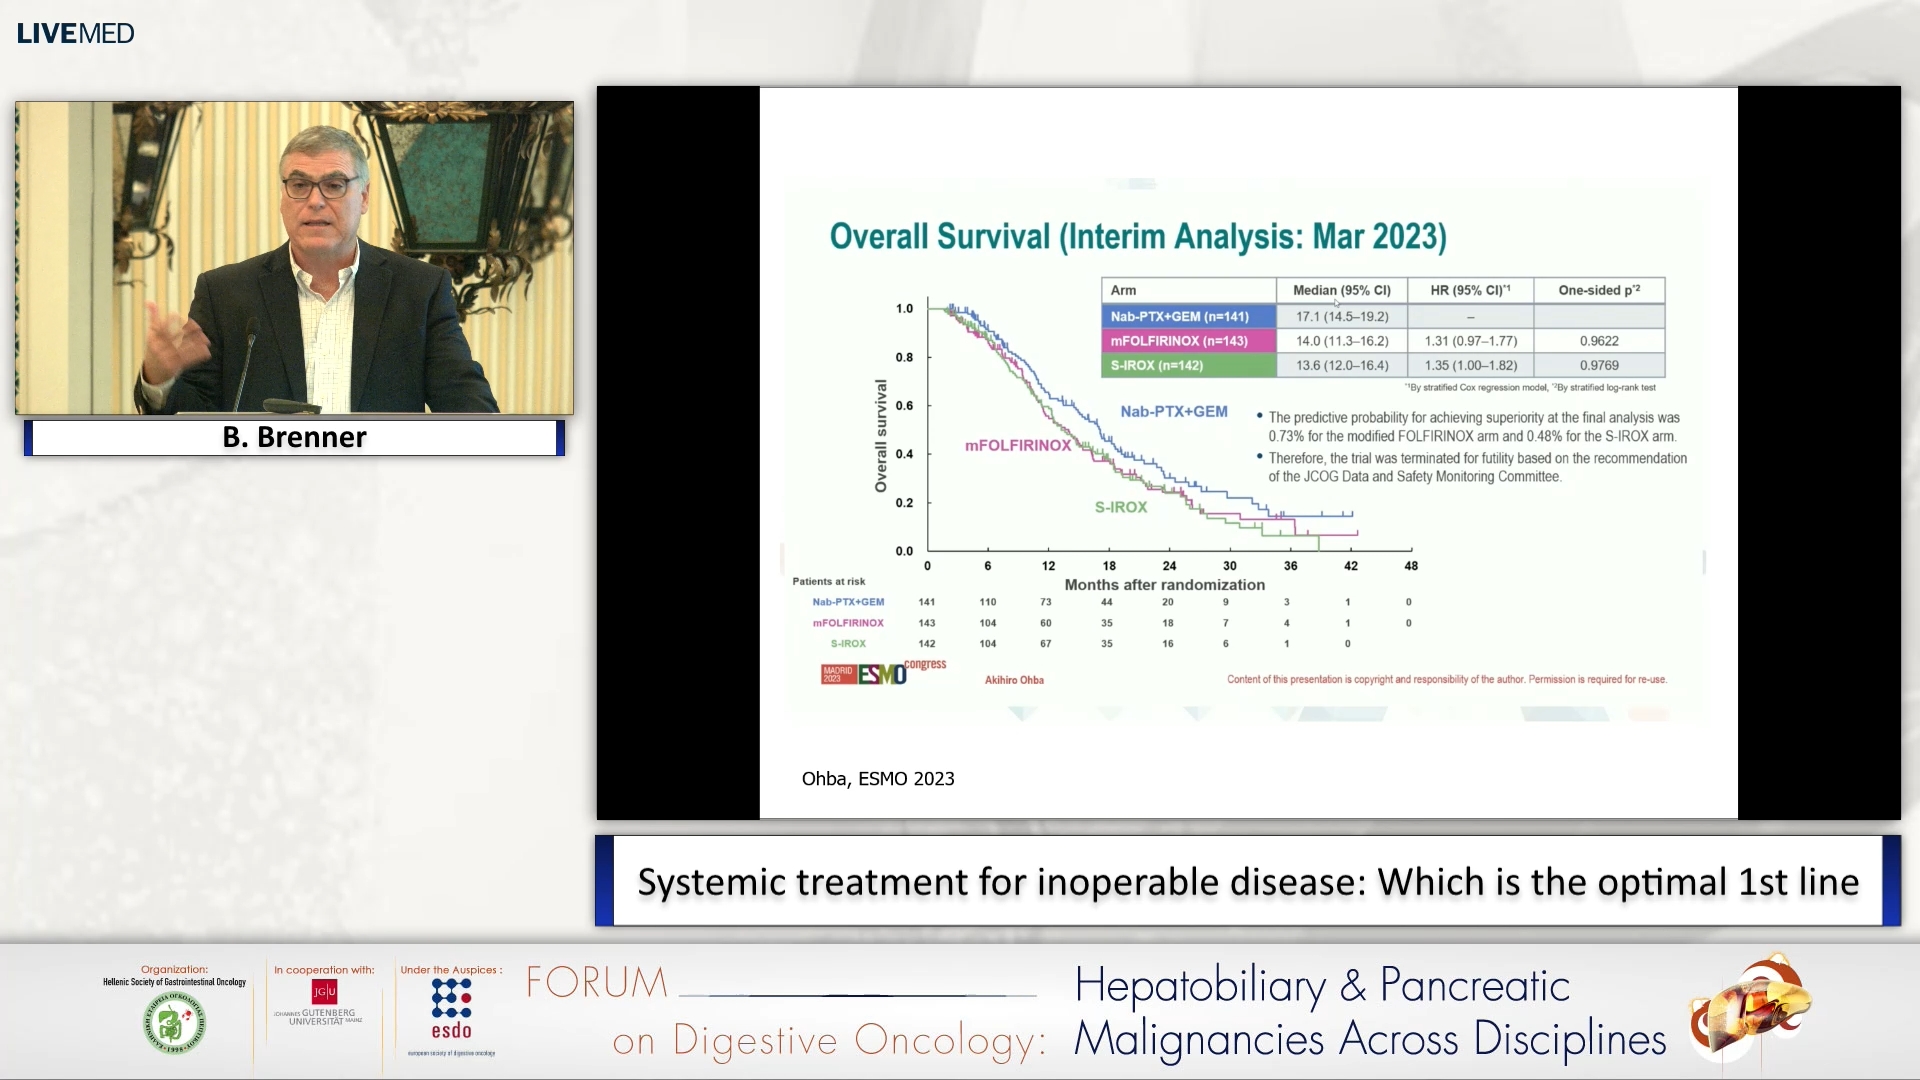Click the median value 13.6 (12.0–16.4)
The height and width of the screenshot is (1080, 1920).
click(x=1342, y=365)
